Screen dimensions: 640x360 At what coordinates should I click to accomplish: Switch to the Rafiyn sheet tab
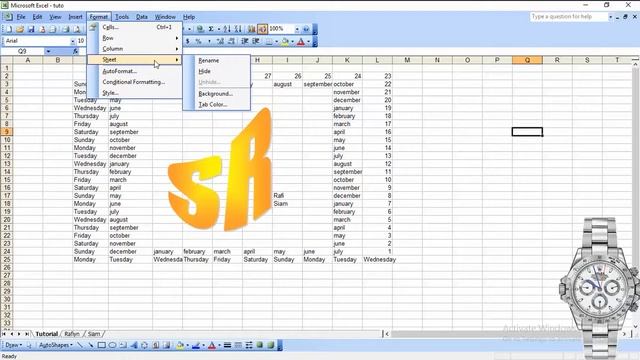coord(72,334)
